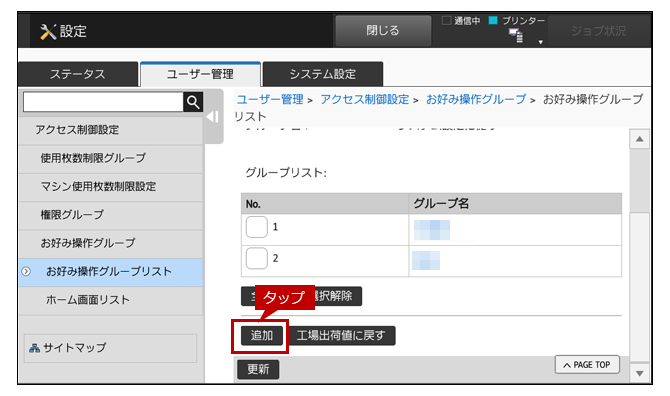Click the No. column header
This screenshot has height=396, width=670.
tap(325, 204)
